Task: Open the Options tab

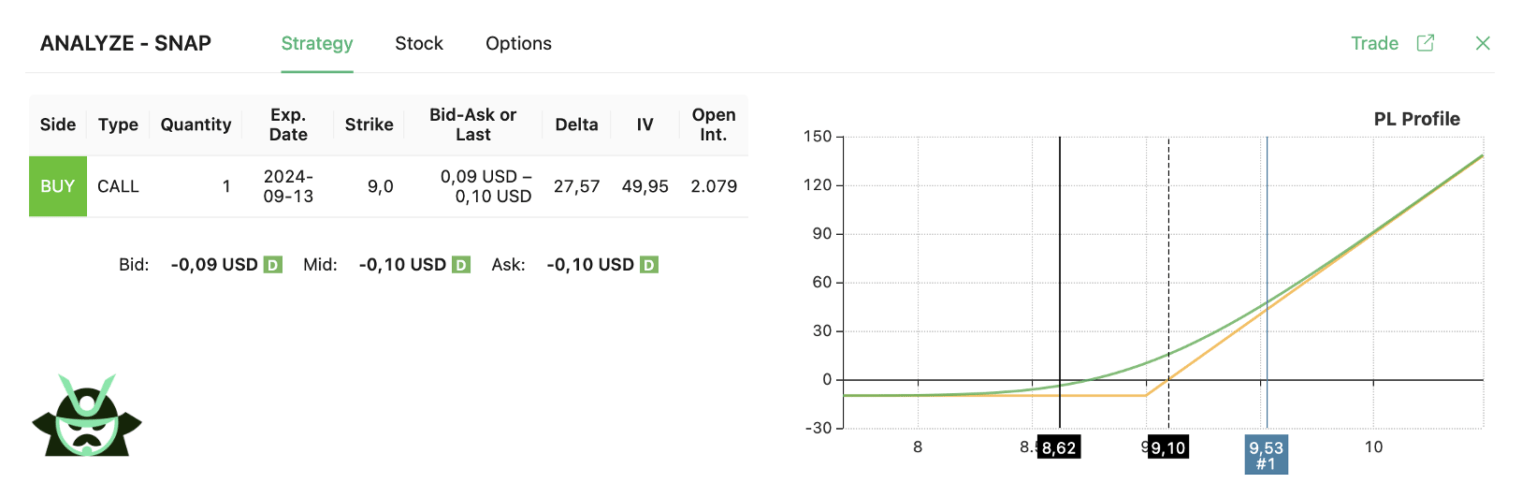Action: tap(518, 44)
